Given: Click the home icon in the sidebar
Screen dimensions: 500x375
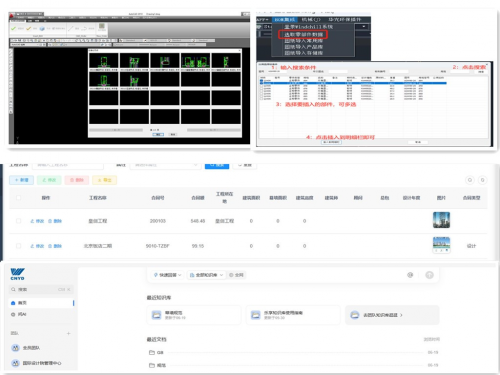Looking at the screenshot, I should 13,303.
